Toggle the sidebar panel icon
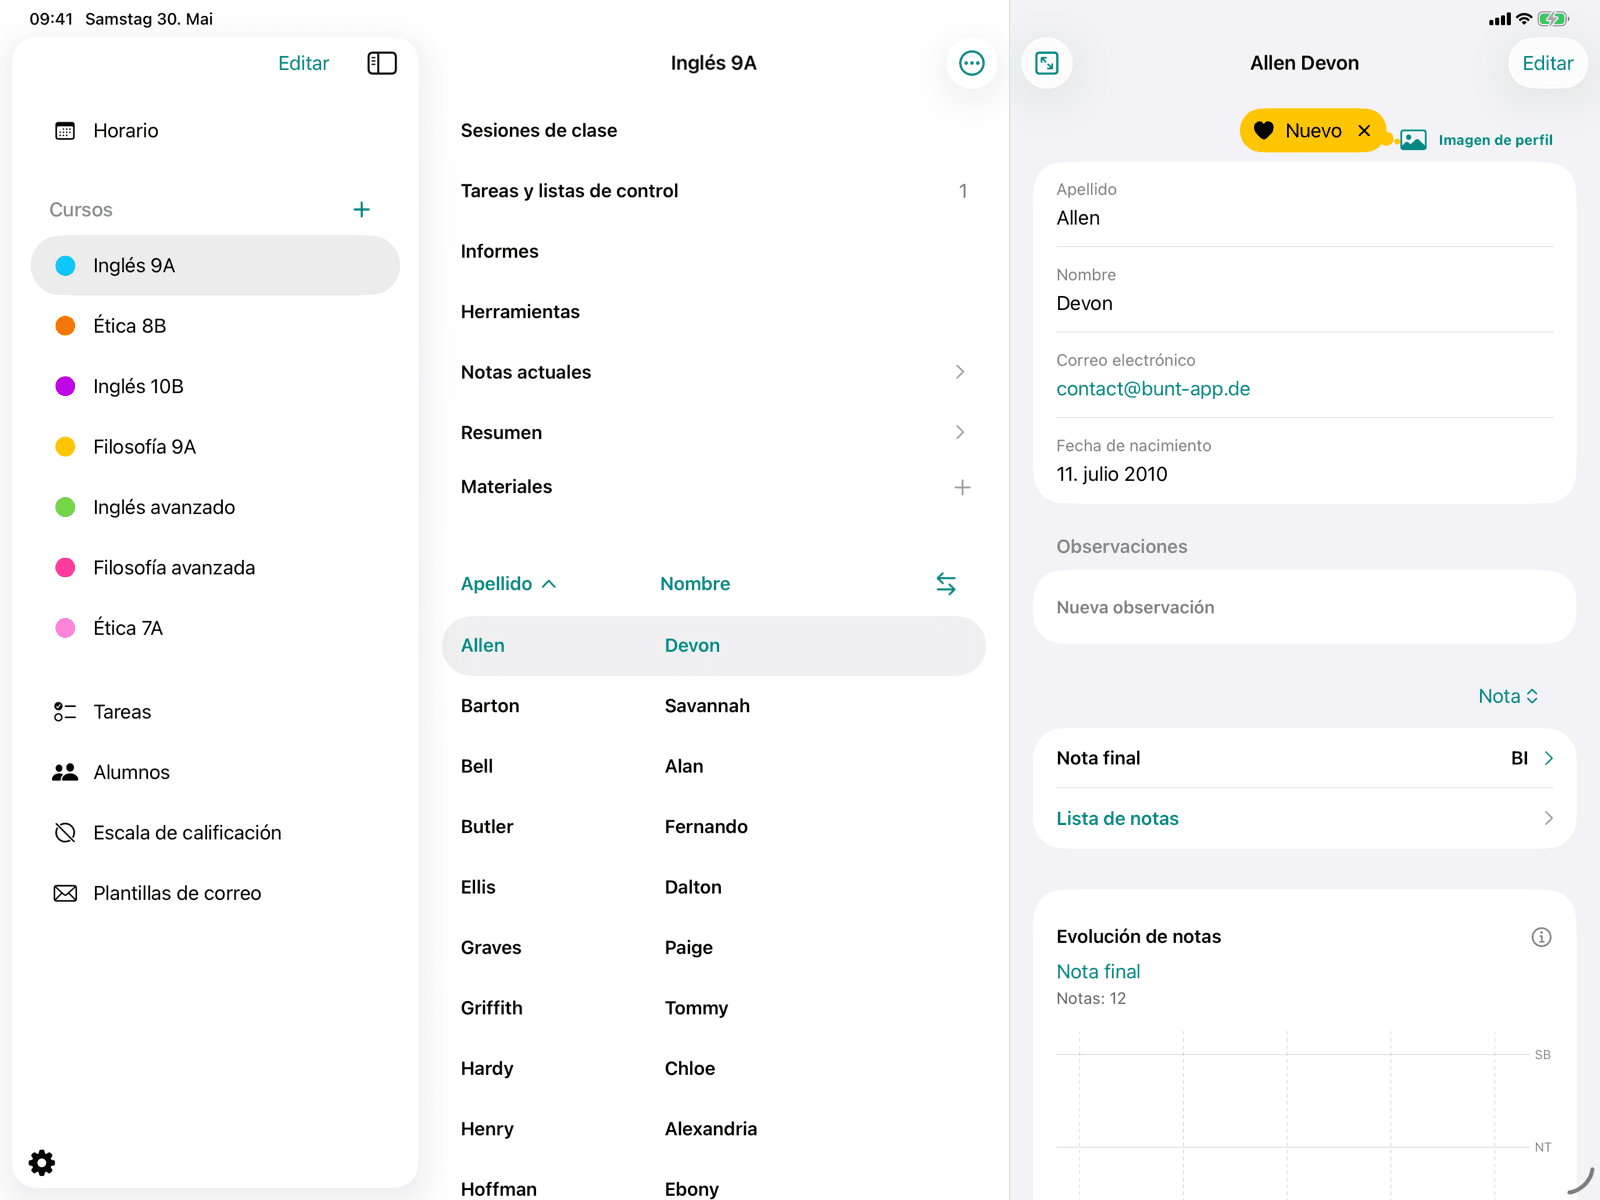Image resolution: width=1600 pixels, height=1200 pixels. tap(382, 63)
